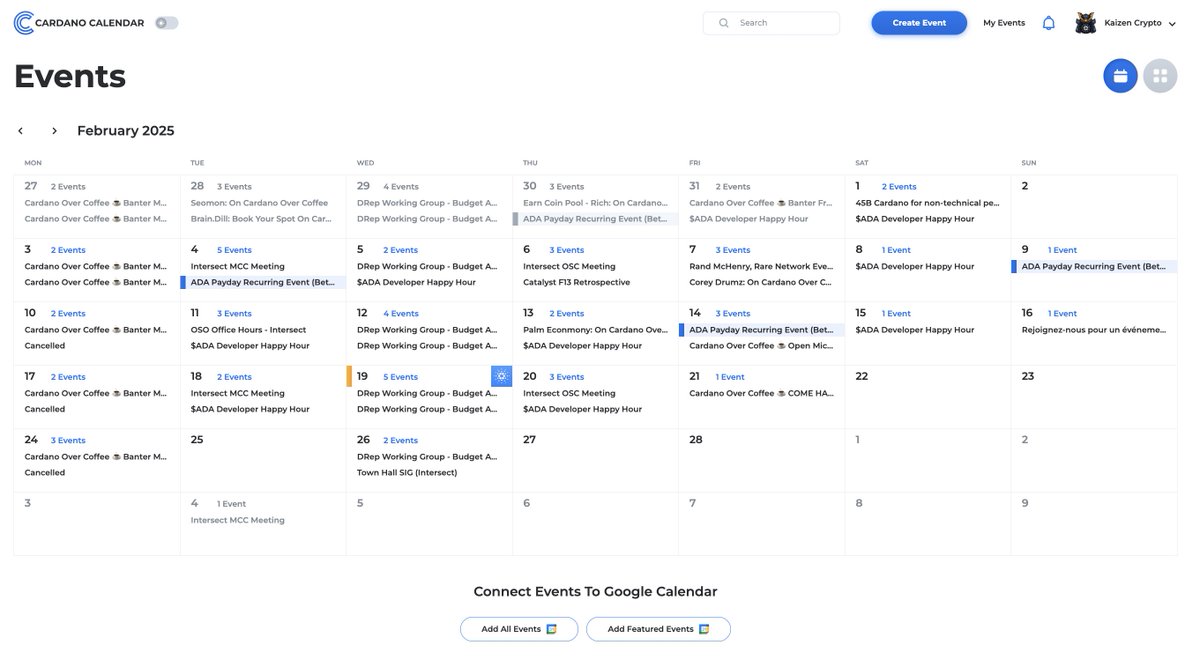Open Brain.Dill: Book Your Spot event

(x=263, y=219)
